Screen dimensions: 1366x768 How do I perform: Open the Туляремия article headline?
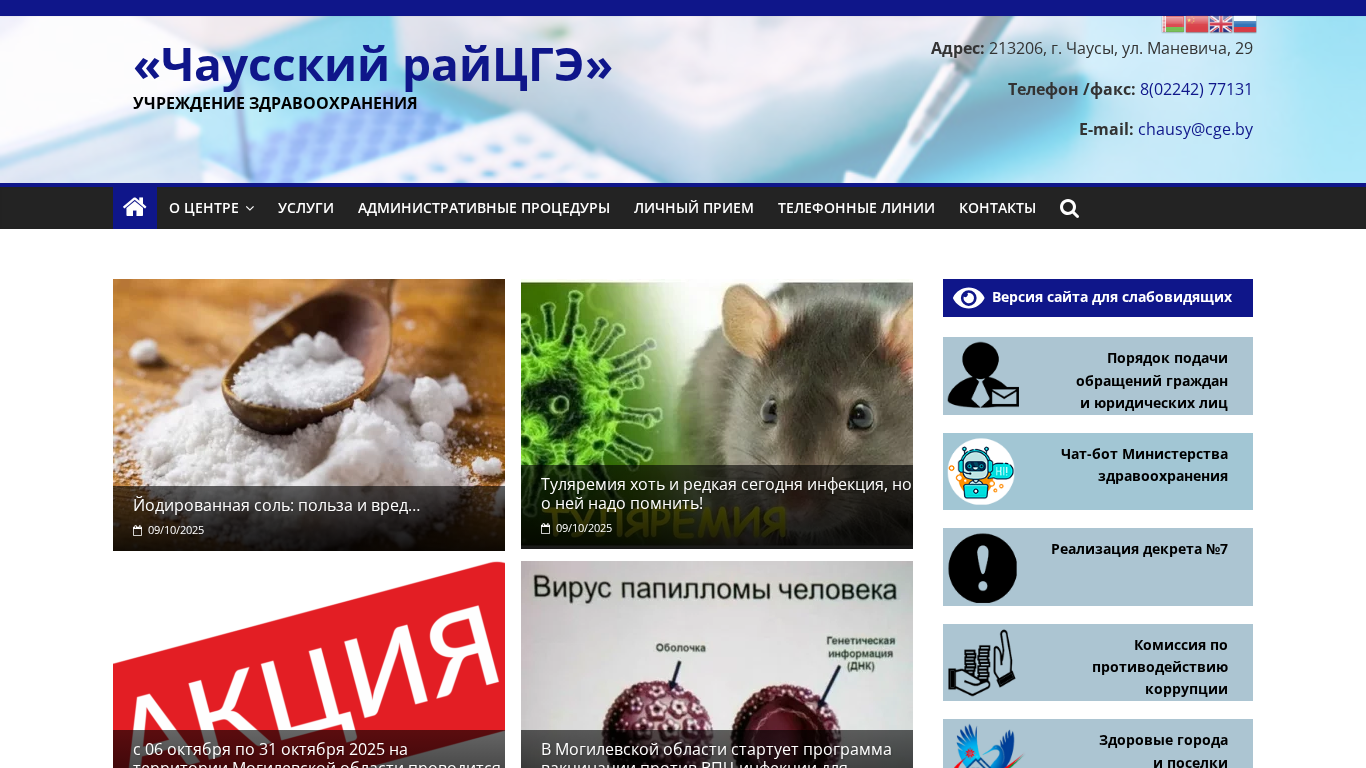(x=726, y=493)
